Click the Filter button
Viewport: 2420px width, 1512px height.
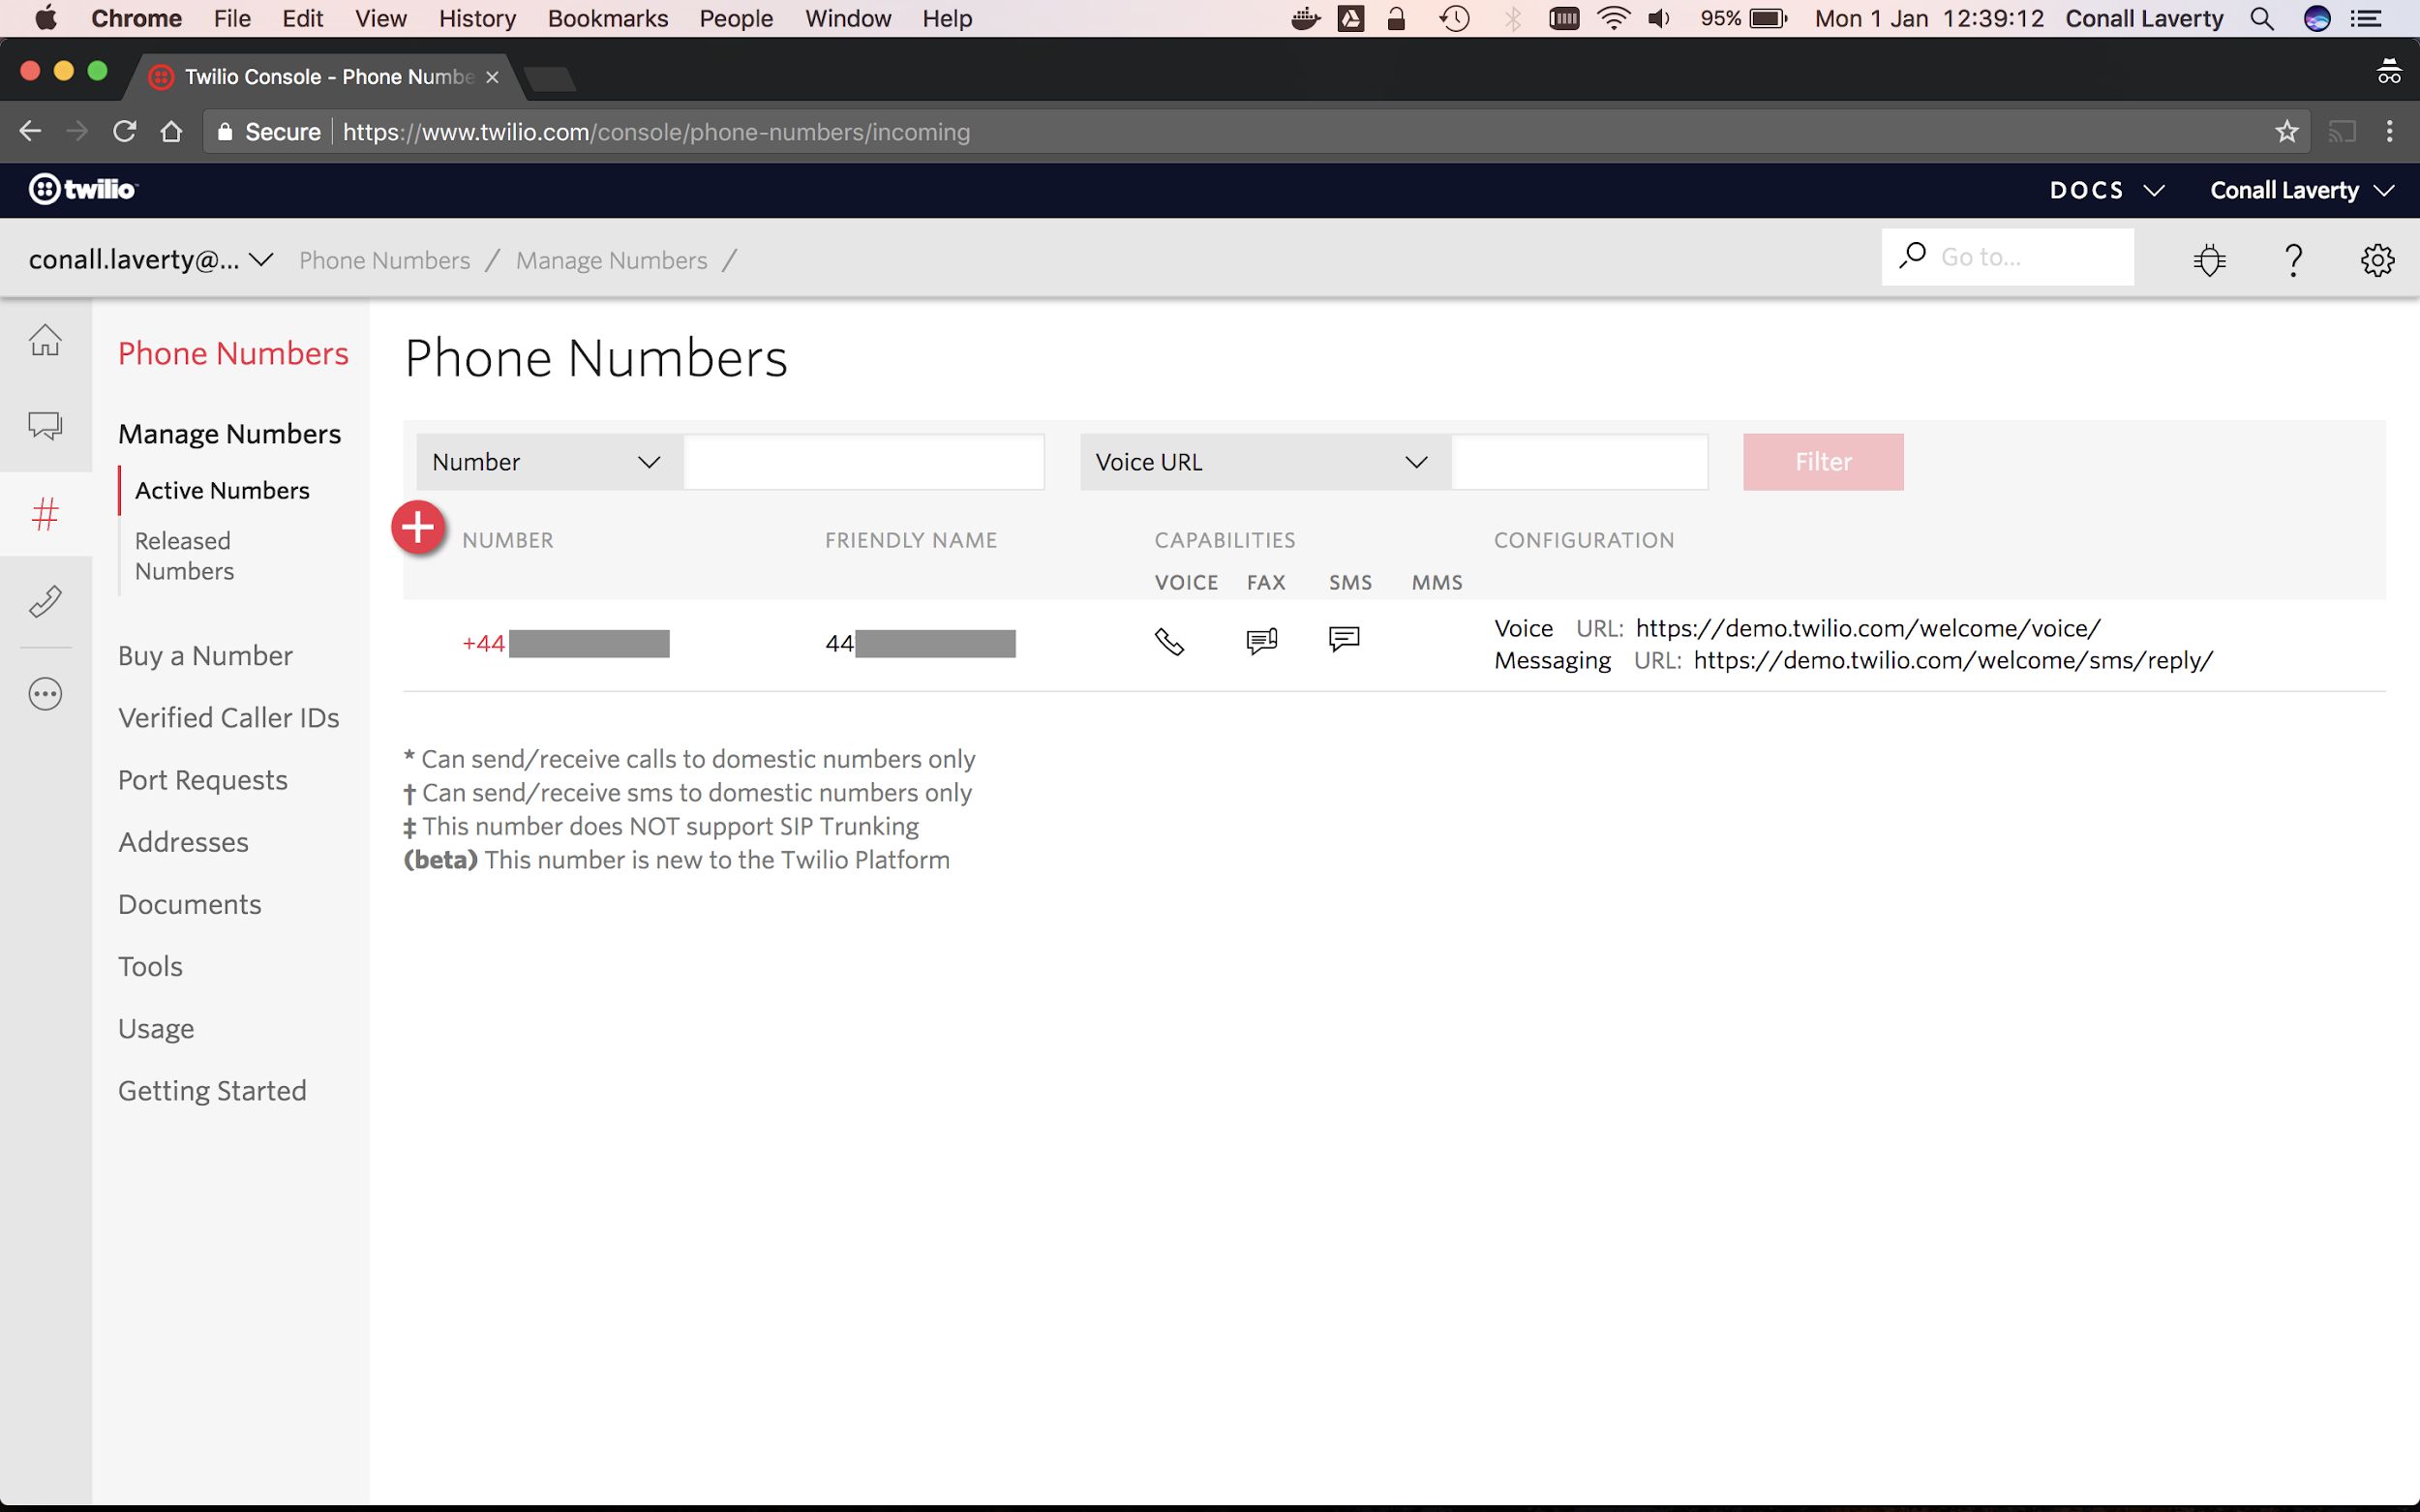click(x=1823, y=462)
